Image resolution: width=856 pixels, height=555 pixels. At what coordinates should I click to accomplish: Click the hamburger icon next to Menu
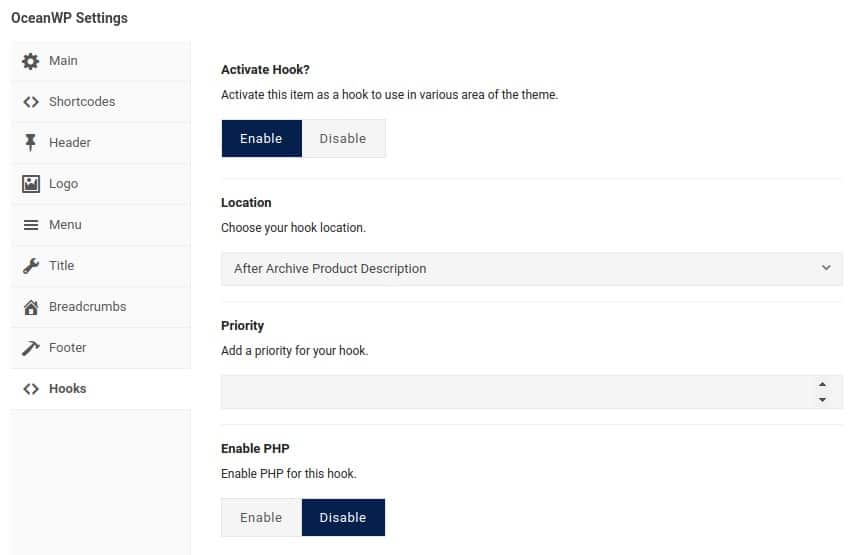click(31, 225)
